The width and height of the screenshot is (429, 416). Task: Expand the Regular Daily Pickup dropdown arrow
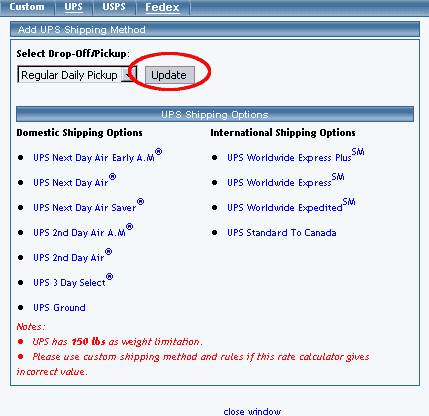(x=129, y=75)
